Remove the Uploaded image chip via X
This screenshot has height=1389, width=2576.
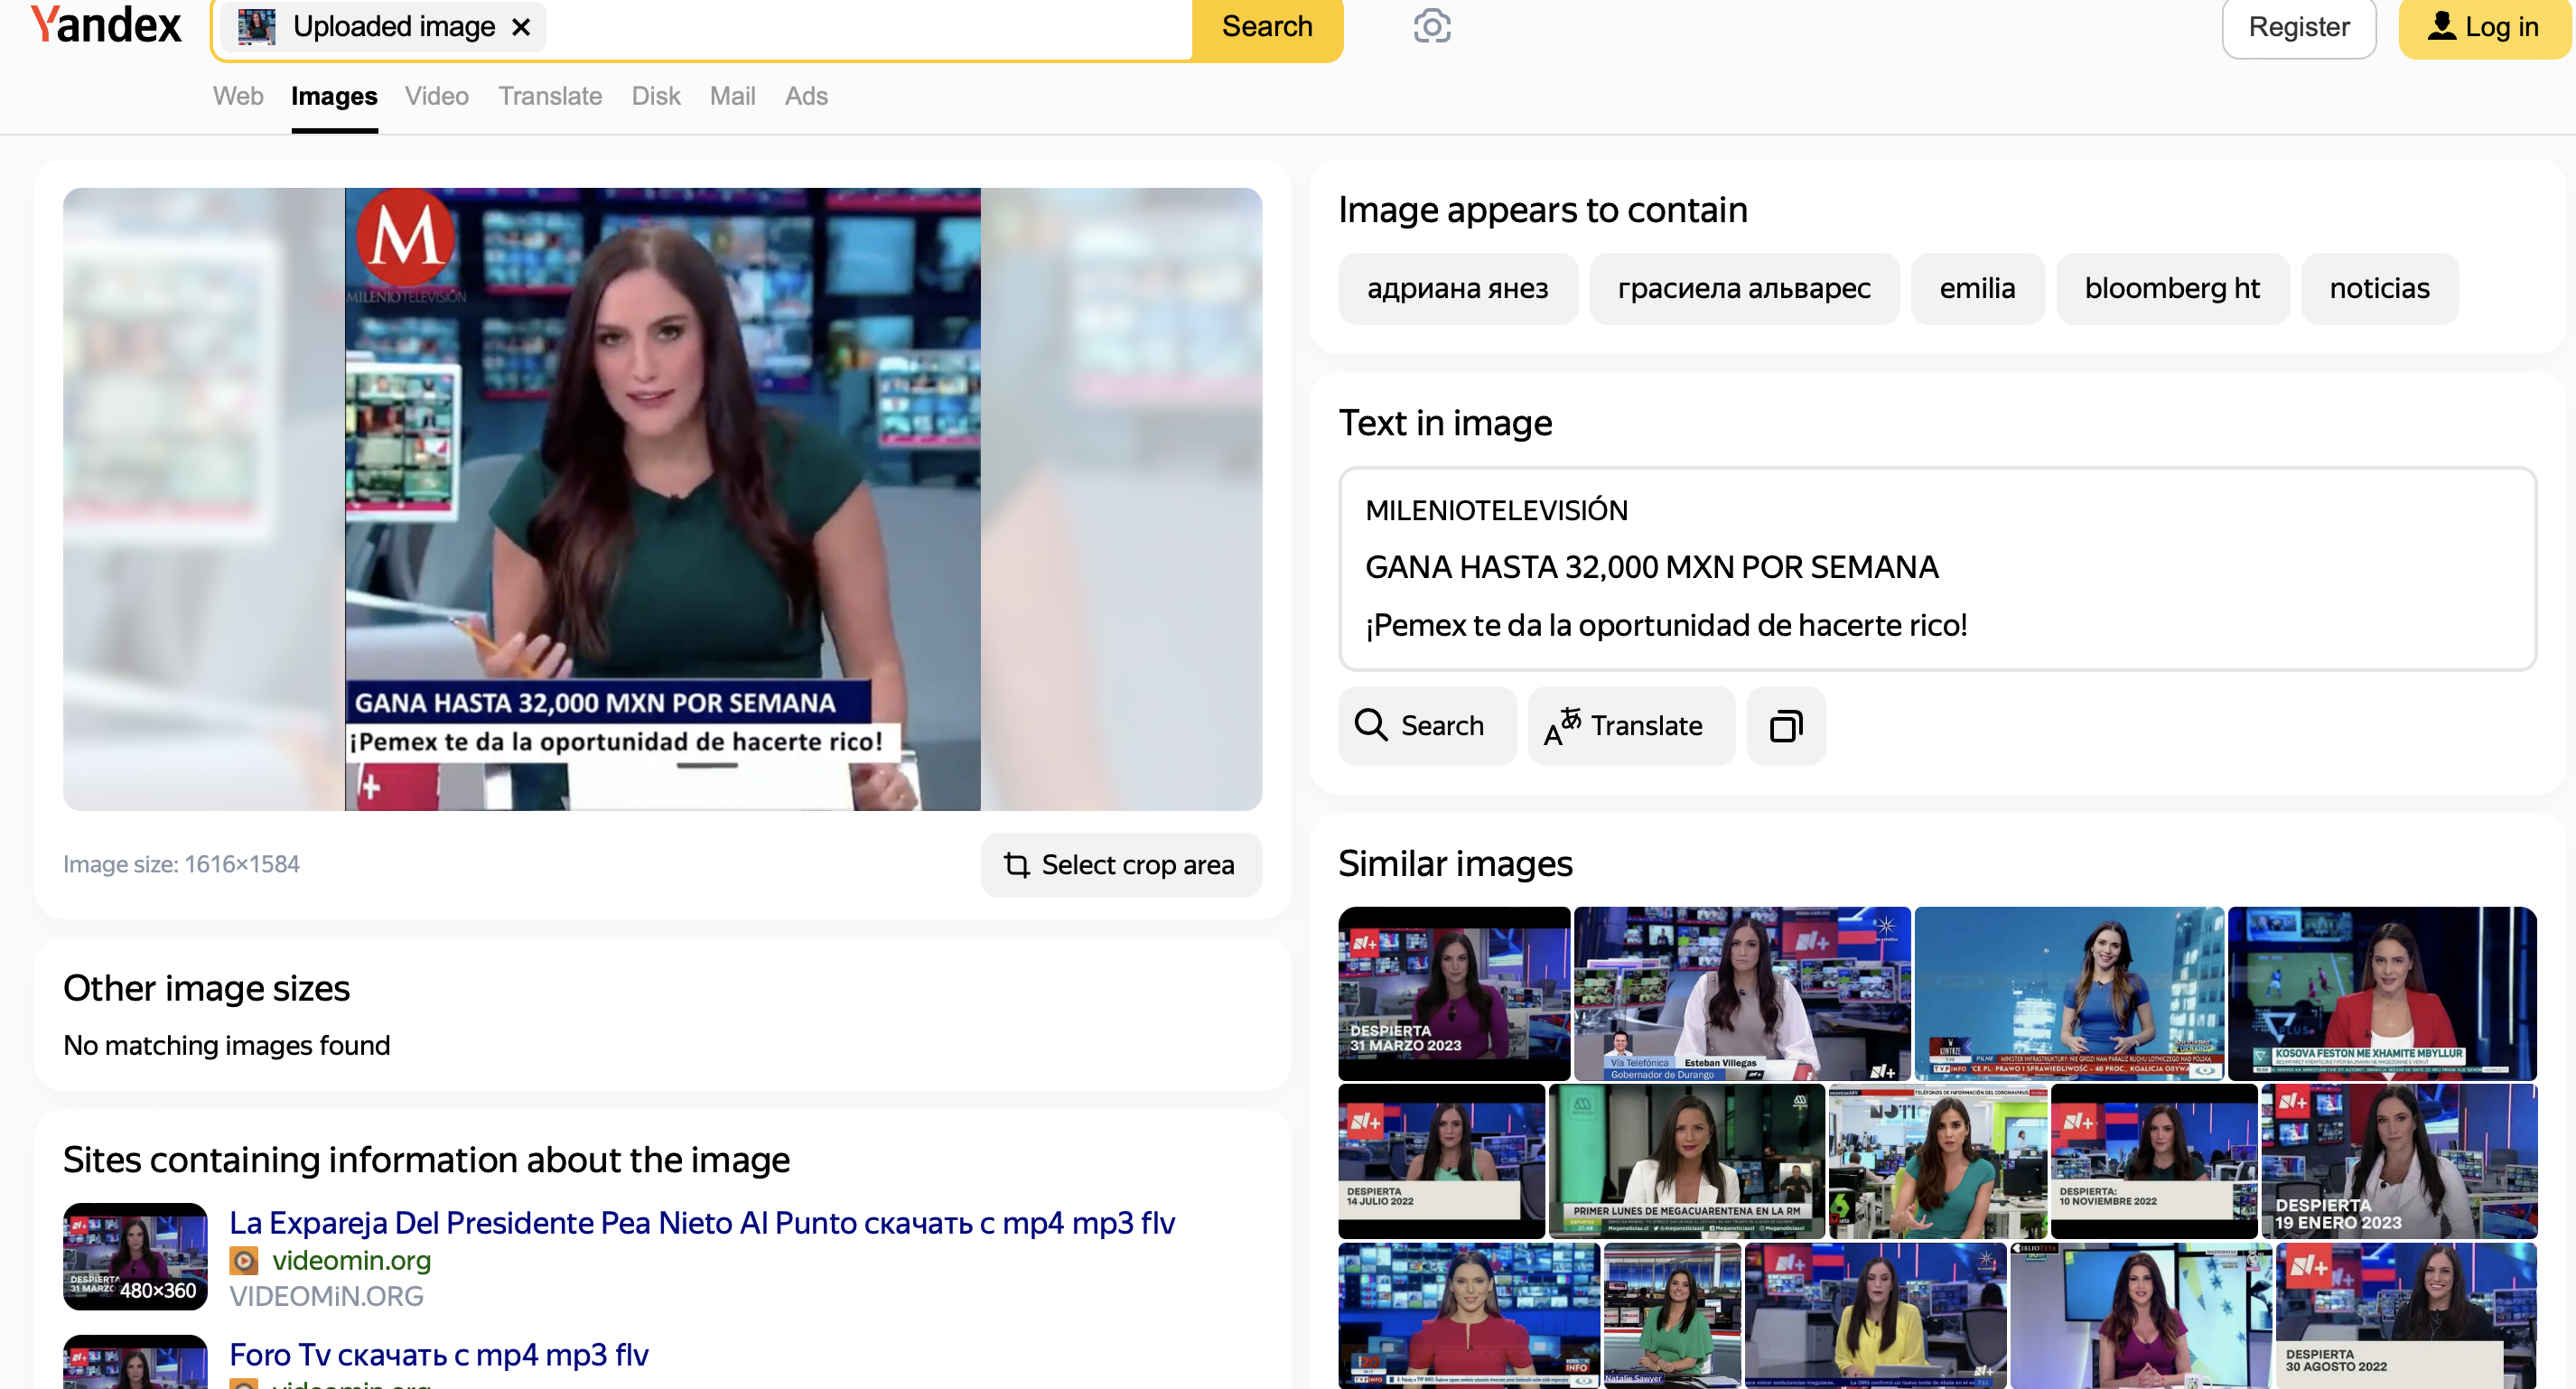(x=521, y=27)
